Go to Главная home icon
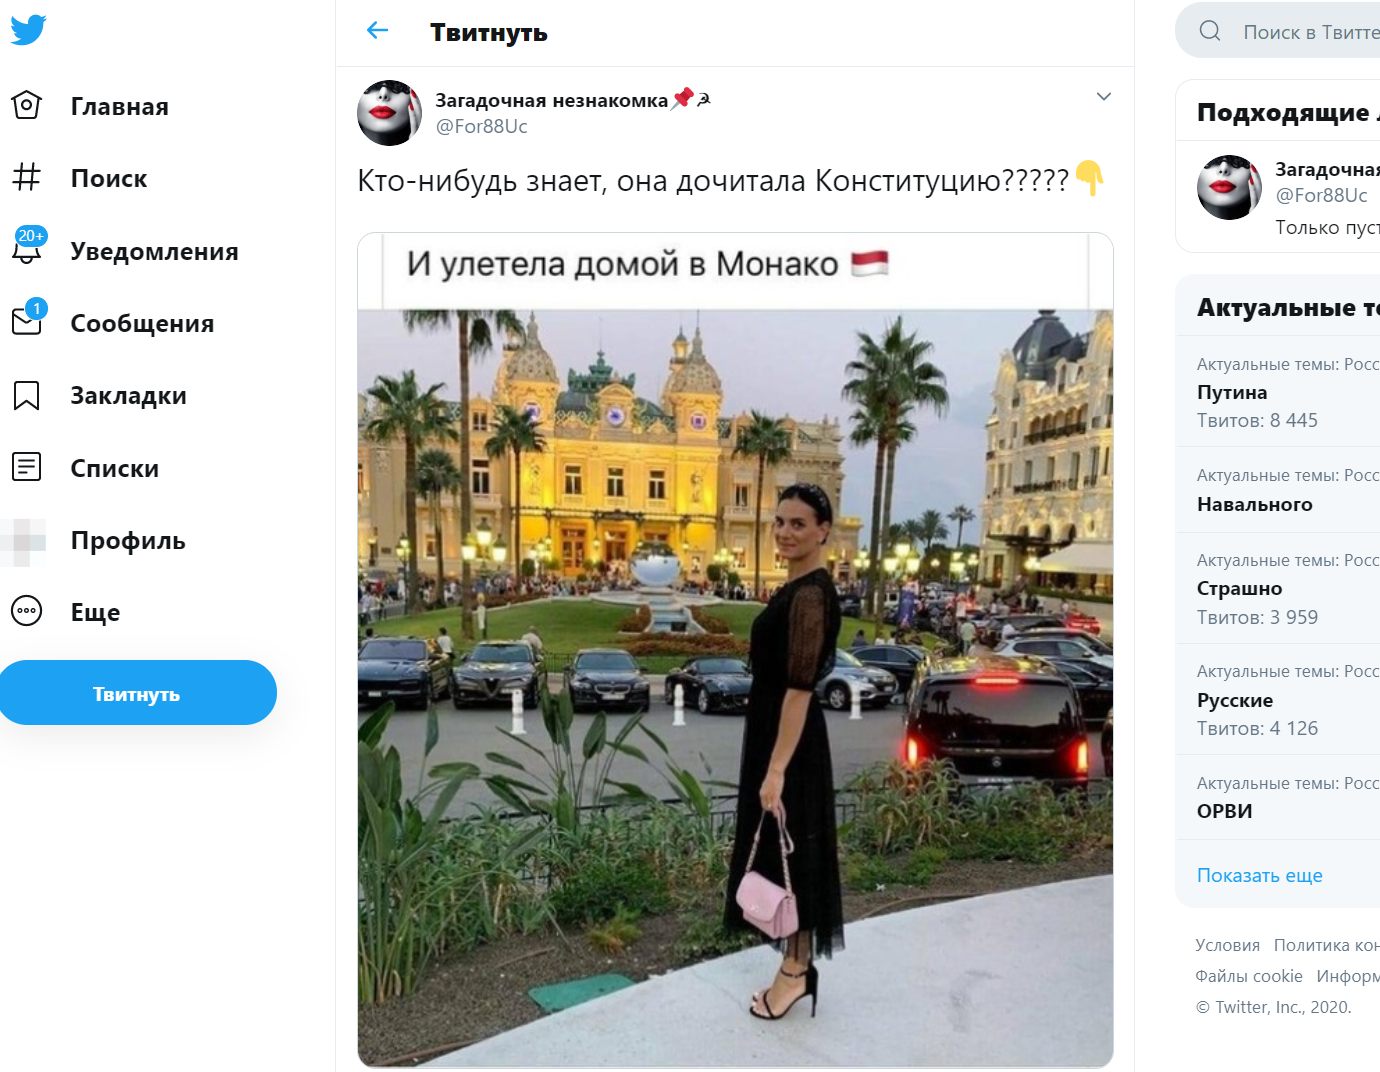 (x=27, y=105)
